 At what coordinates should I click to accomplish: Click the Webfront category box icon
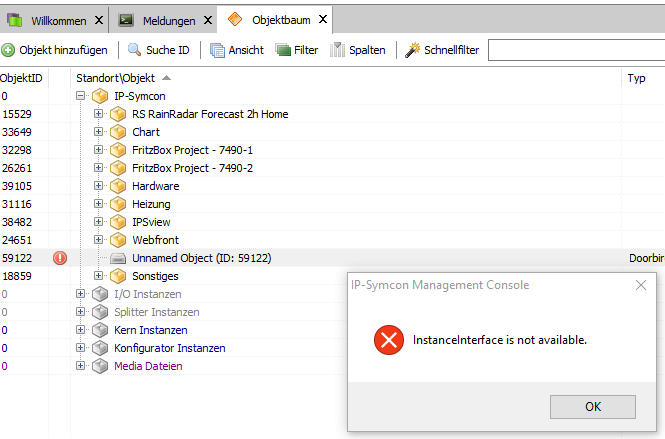[118, 240]
